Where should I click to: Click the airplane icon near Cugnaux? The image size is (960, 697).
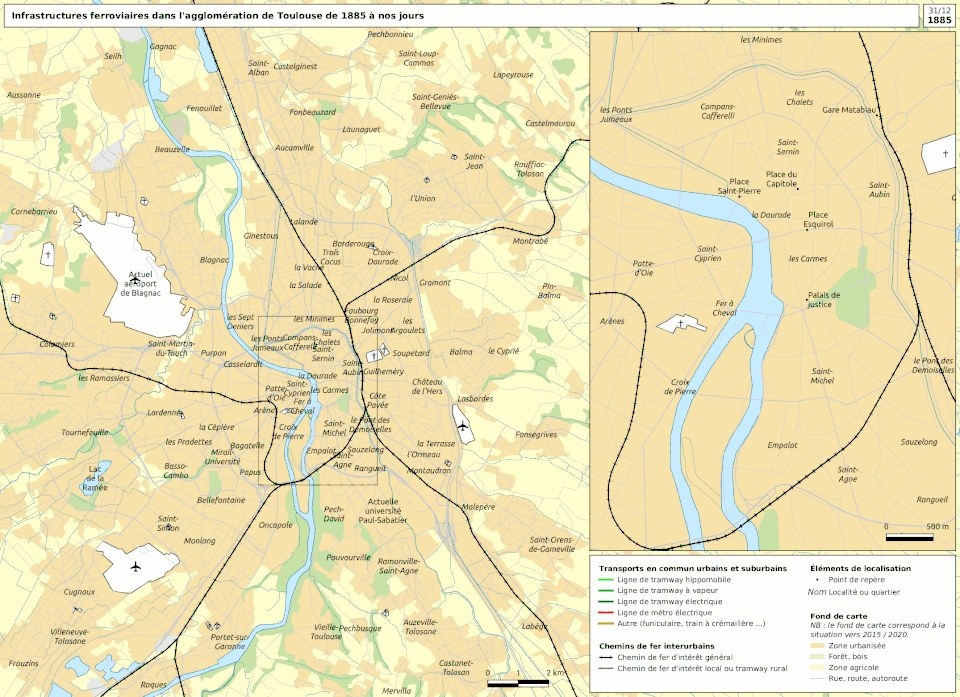[x=137, y=567]
